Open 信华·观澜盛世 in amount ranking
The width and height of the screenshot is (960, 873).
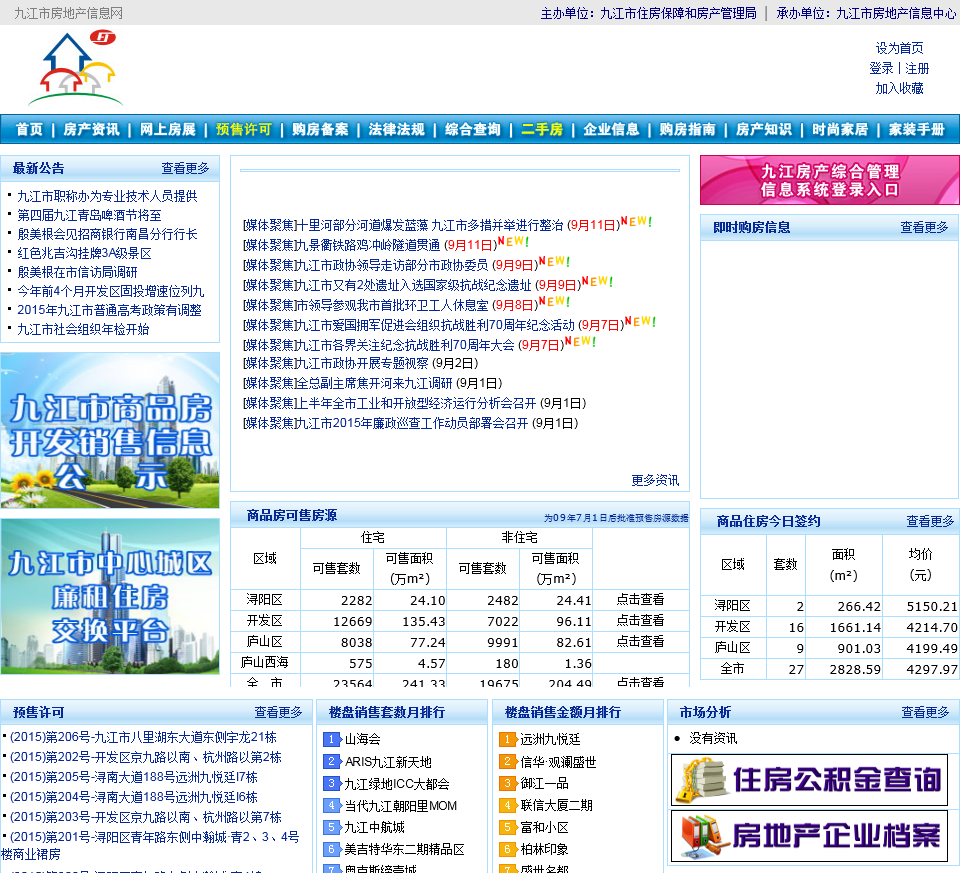[558, 762]
